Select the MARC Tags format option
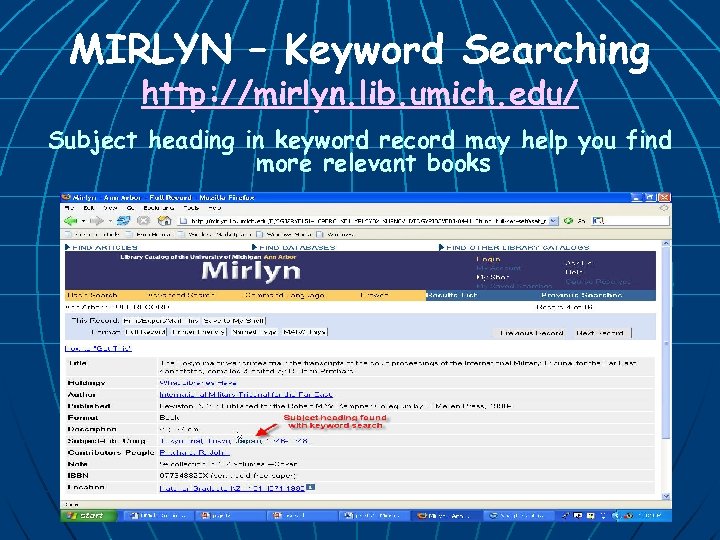720x540 pixels. [x=304, y=332]
